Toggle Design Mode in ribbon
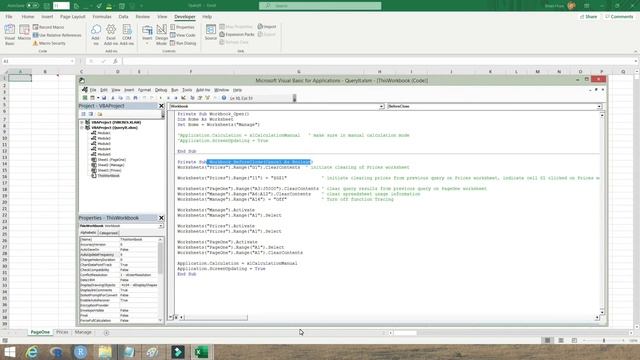This screenshot has height=360, width=640. click(x=162, y=35)
